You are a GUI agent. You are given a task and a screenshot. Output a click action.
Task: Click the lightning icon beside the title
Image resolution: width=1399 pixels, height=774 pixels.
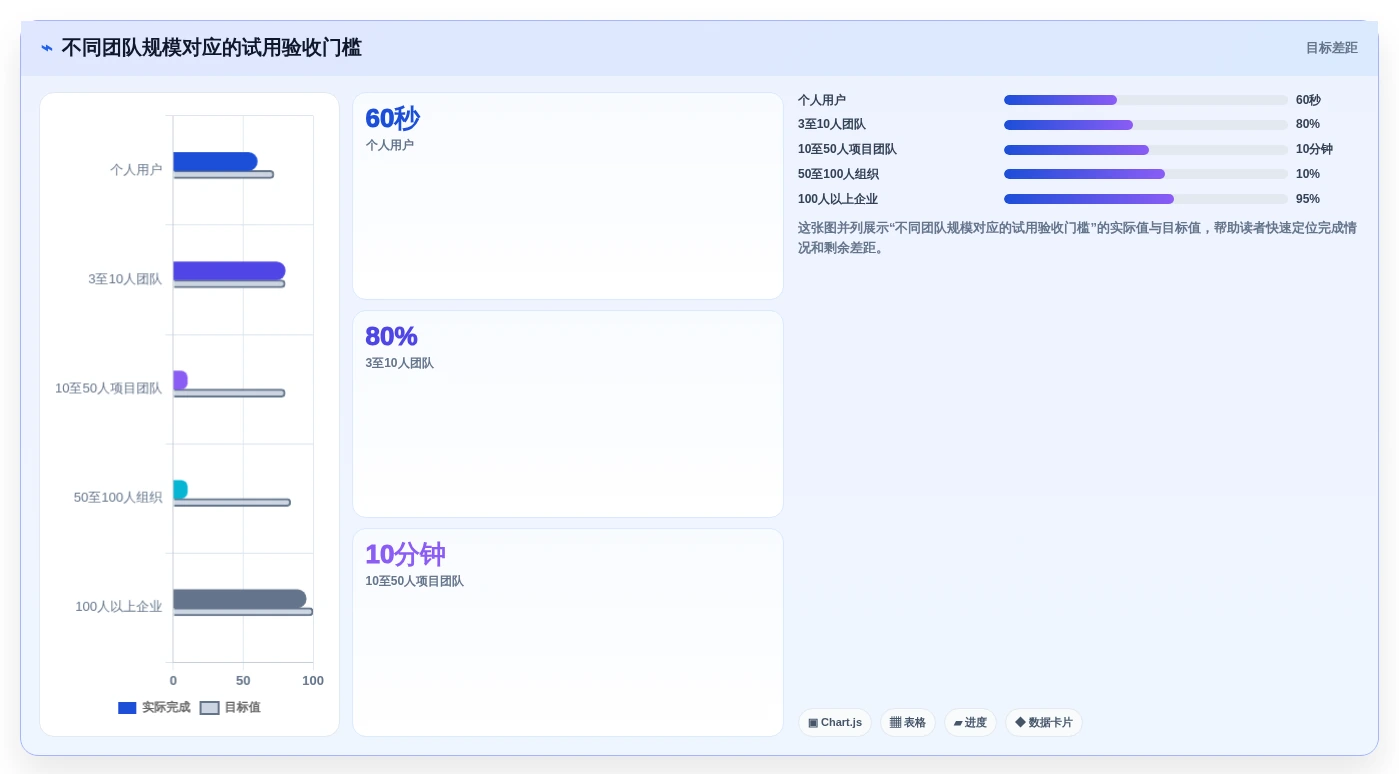coord(47,48)
